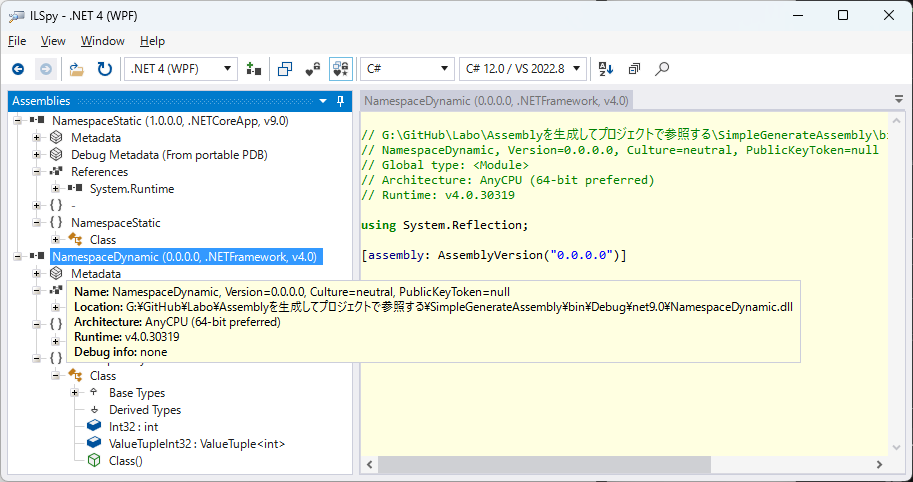Select 'Derived Types' label in tree
This screenshot has width=913, height=482.
coord(145,410)
